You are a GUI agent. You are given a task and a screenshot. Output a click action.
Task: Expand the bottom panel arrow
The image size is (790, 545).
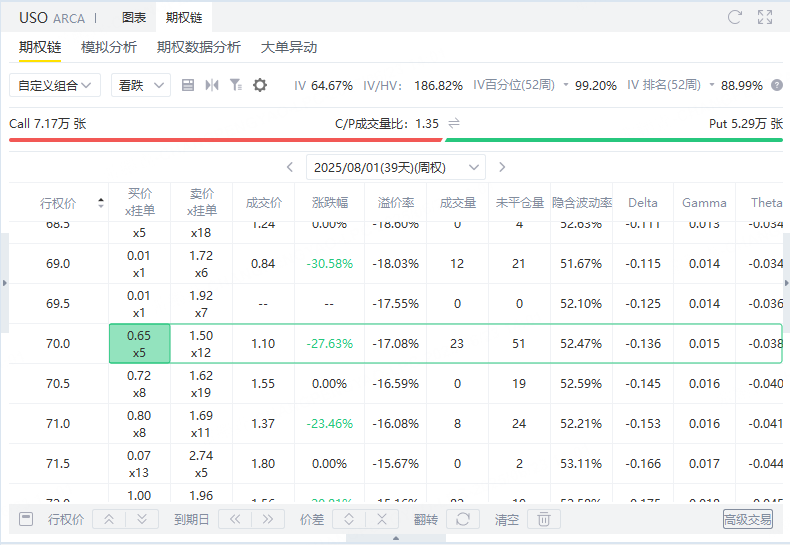[396, 538]
